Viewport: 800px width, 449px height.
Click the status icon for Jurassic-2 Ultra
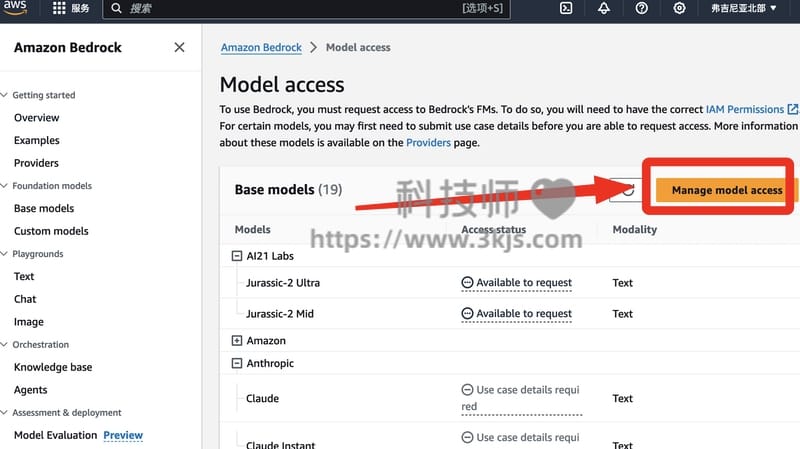[467, 283]
